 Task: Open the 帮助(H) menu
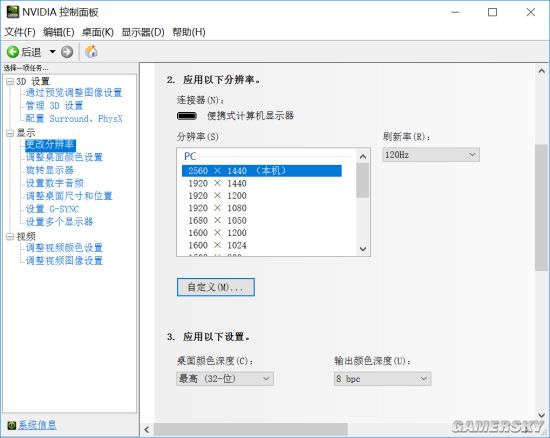point(189,32)
